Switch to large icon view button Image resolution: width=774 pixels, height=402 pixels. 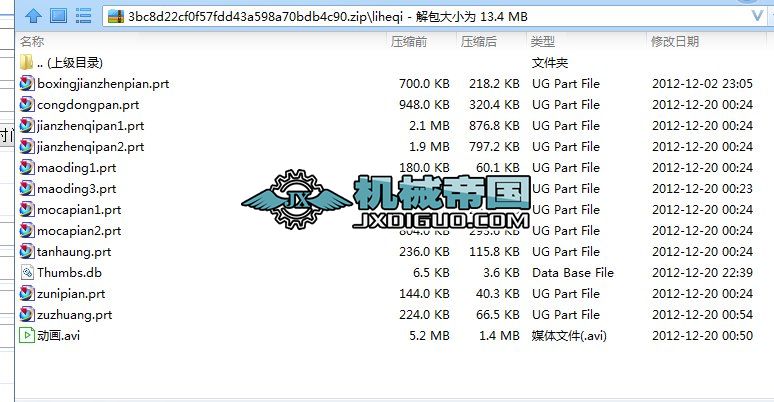click(58, 16)
